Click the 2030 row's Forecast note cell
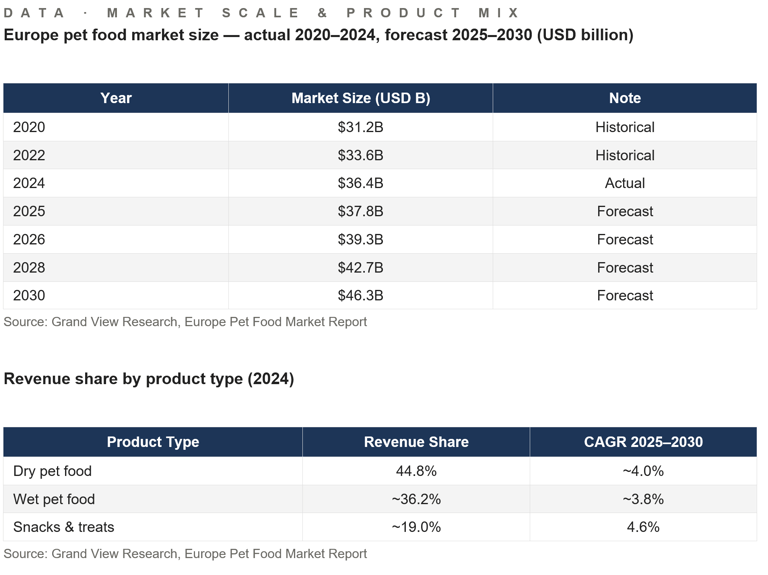Image resolution: width=768 pixels, height=575 pixels. [624, 295]
